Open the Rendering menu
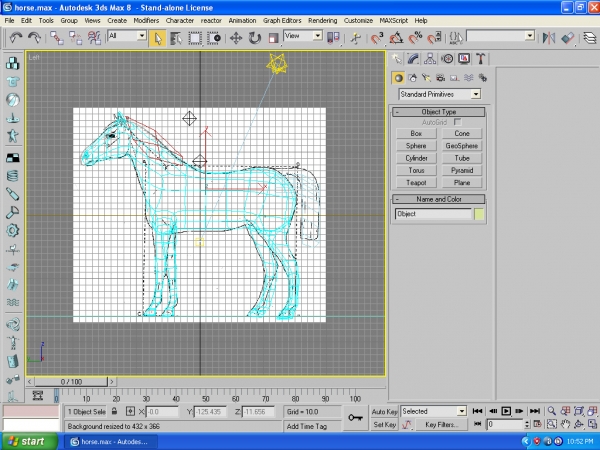 (x=323, y=21)
